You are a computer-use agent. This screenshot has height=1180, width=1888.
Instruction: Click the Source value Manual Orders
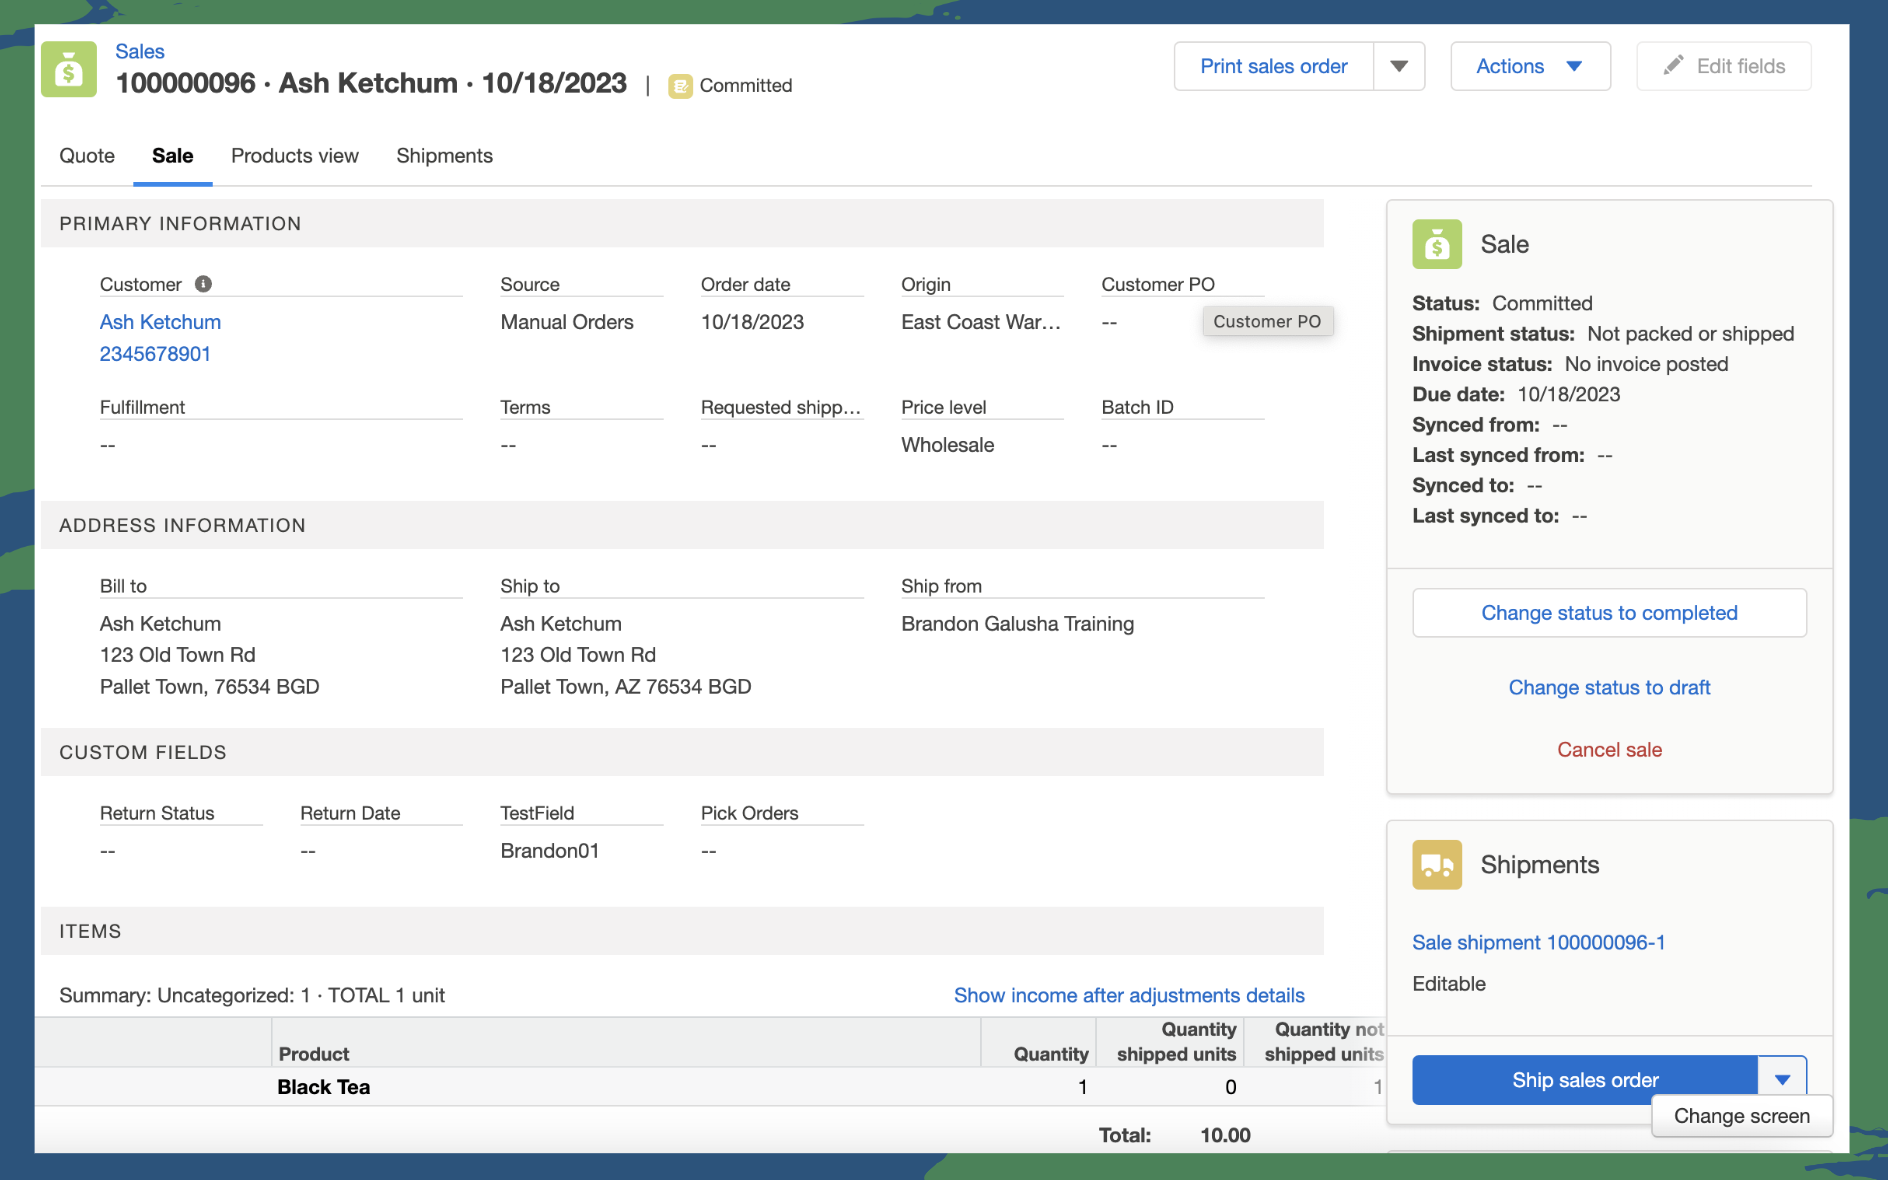coord(567,322)
